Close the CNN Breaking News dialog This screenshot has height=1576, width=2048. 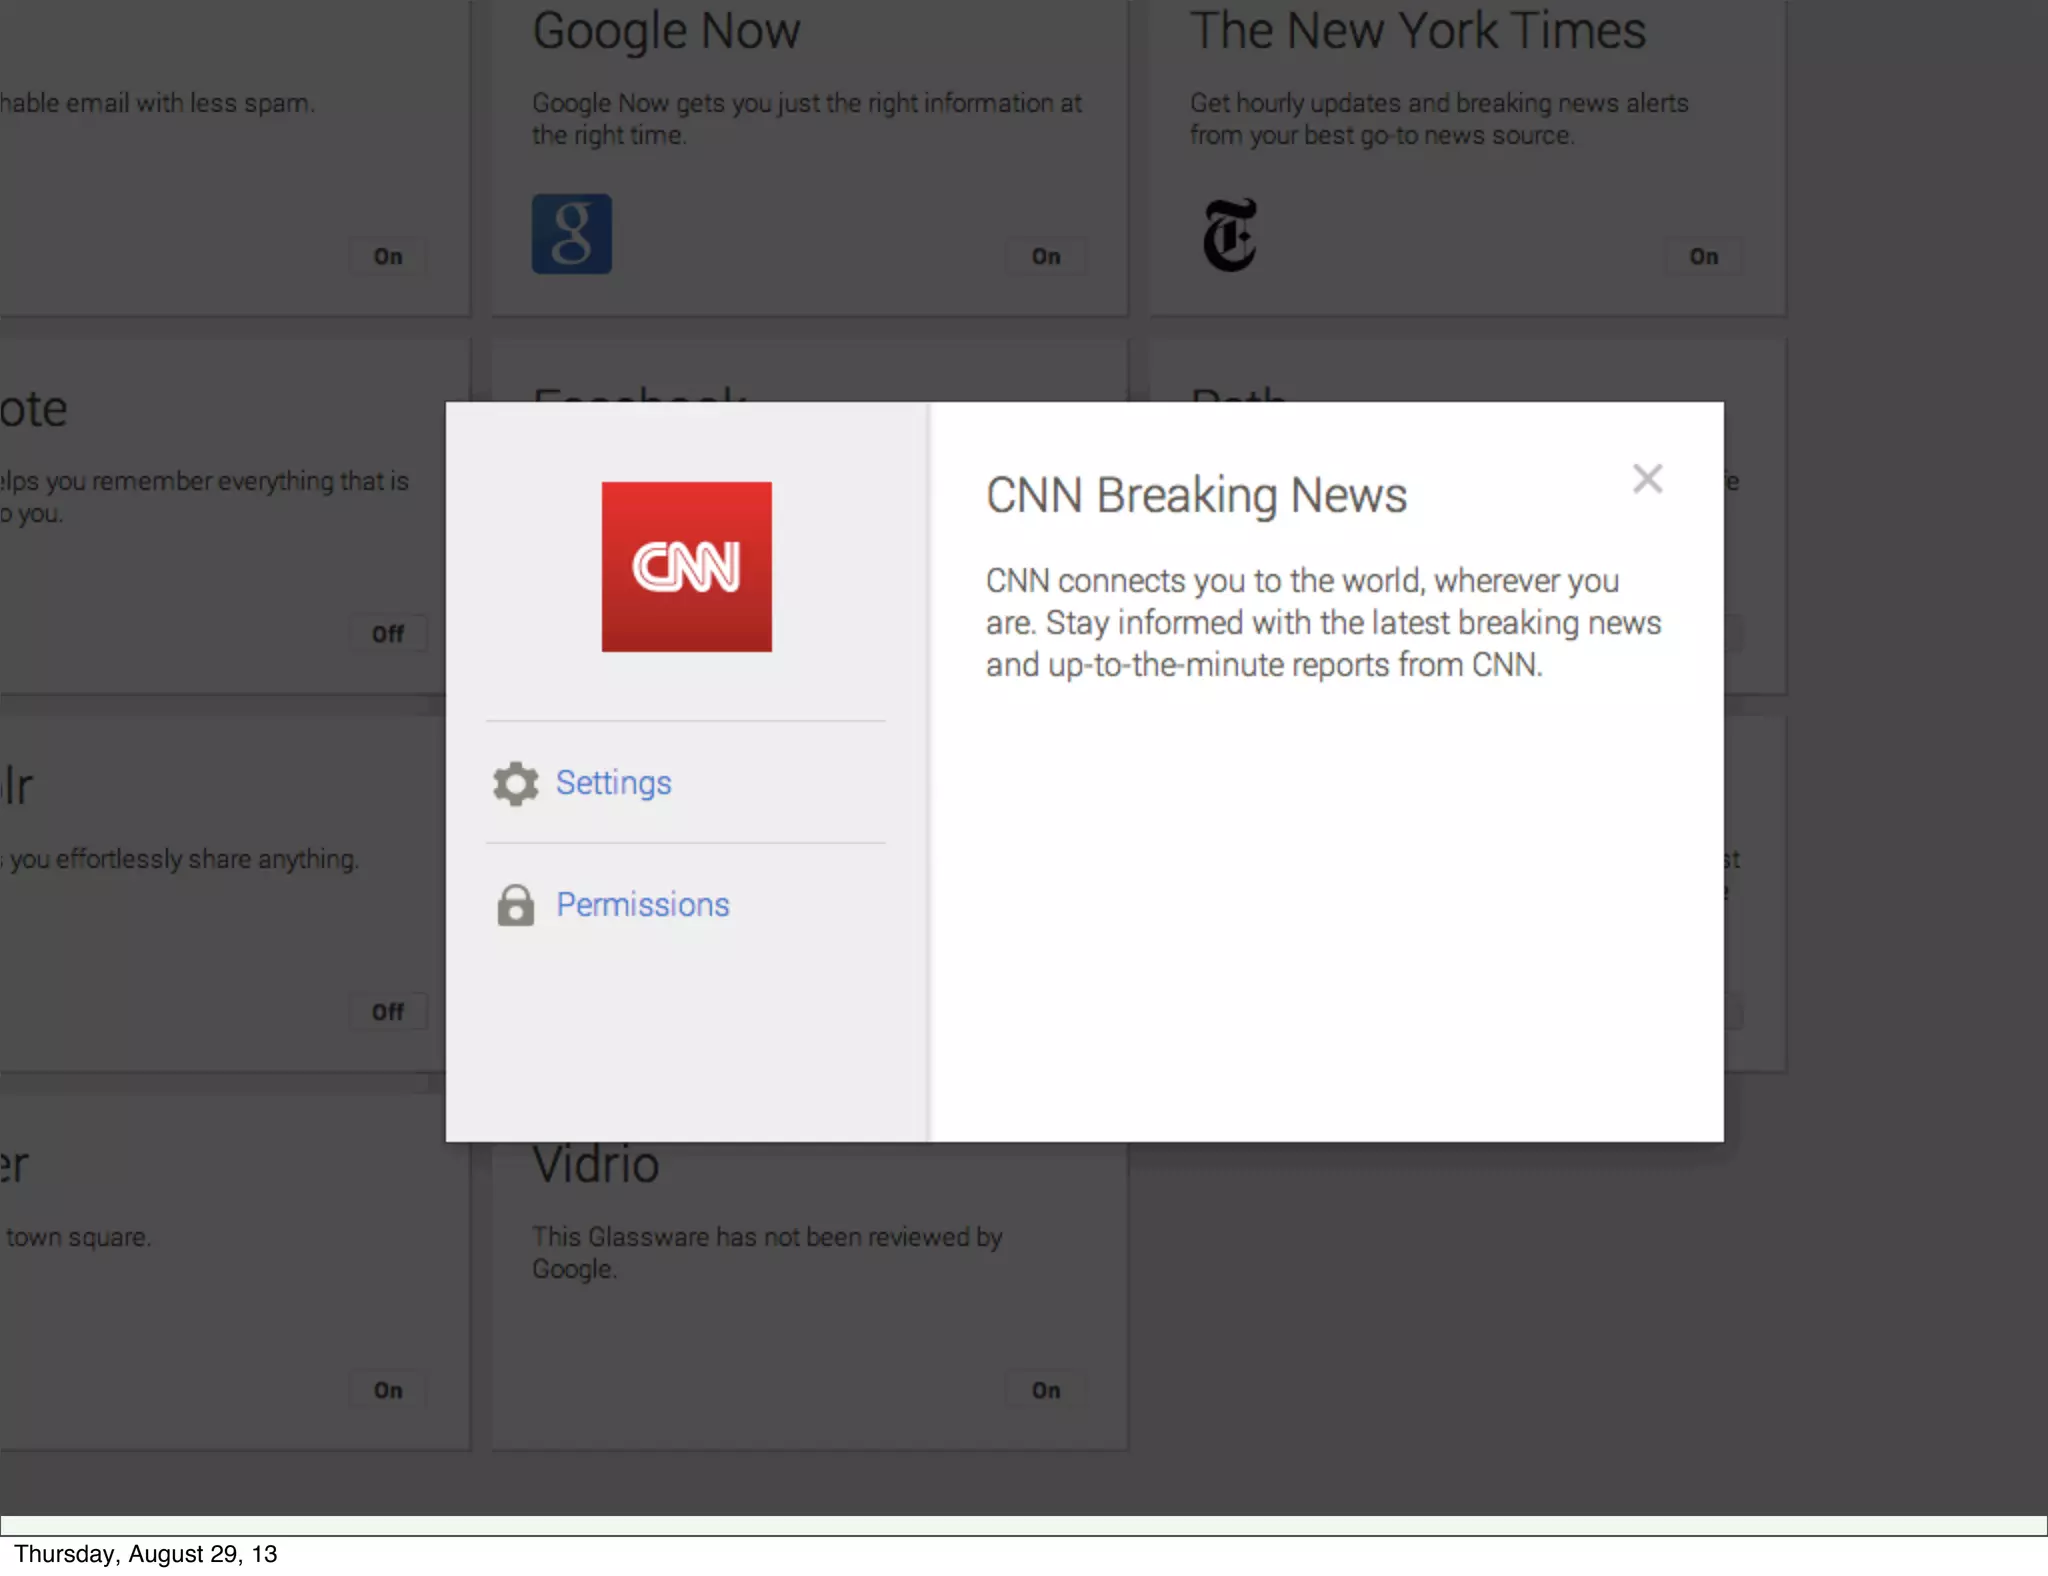point(1647,479)
